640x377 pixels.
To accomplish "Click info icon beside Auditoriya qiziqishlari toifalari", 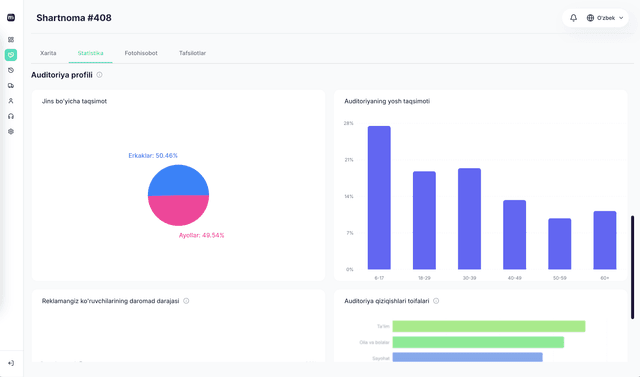I will [x=436, y=301].
